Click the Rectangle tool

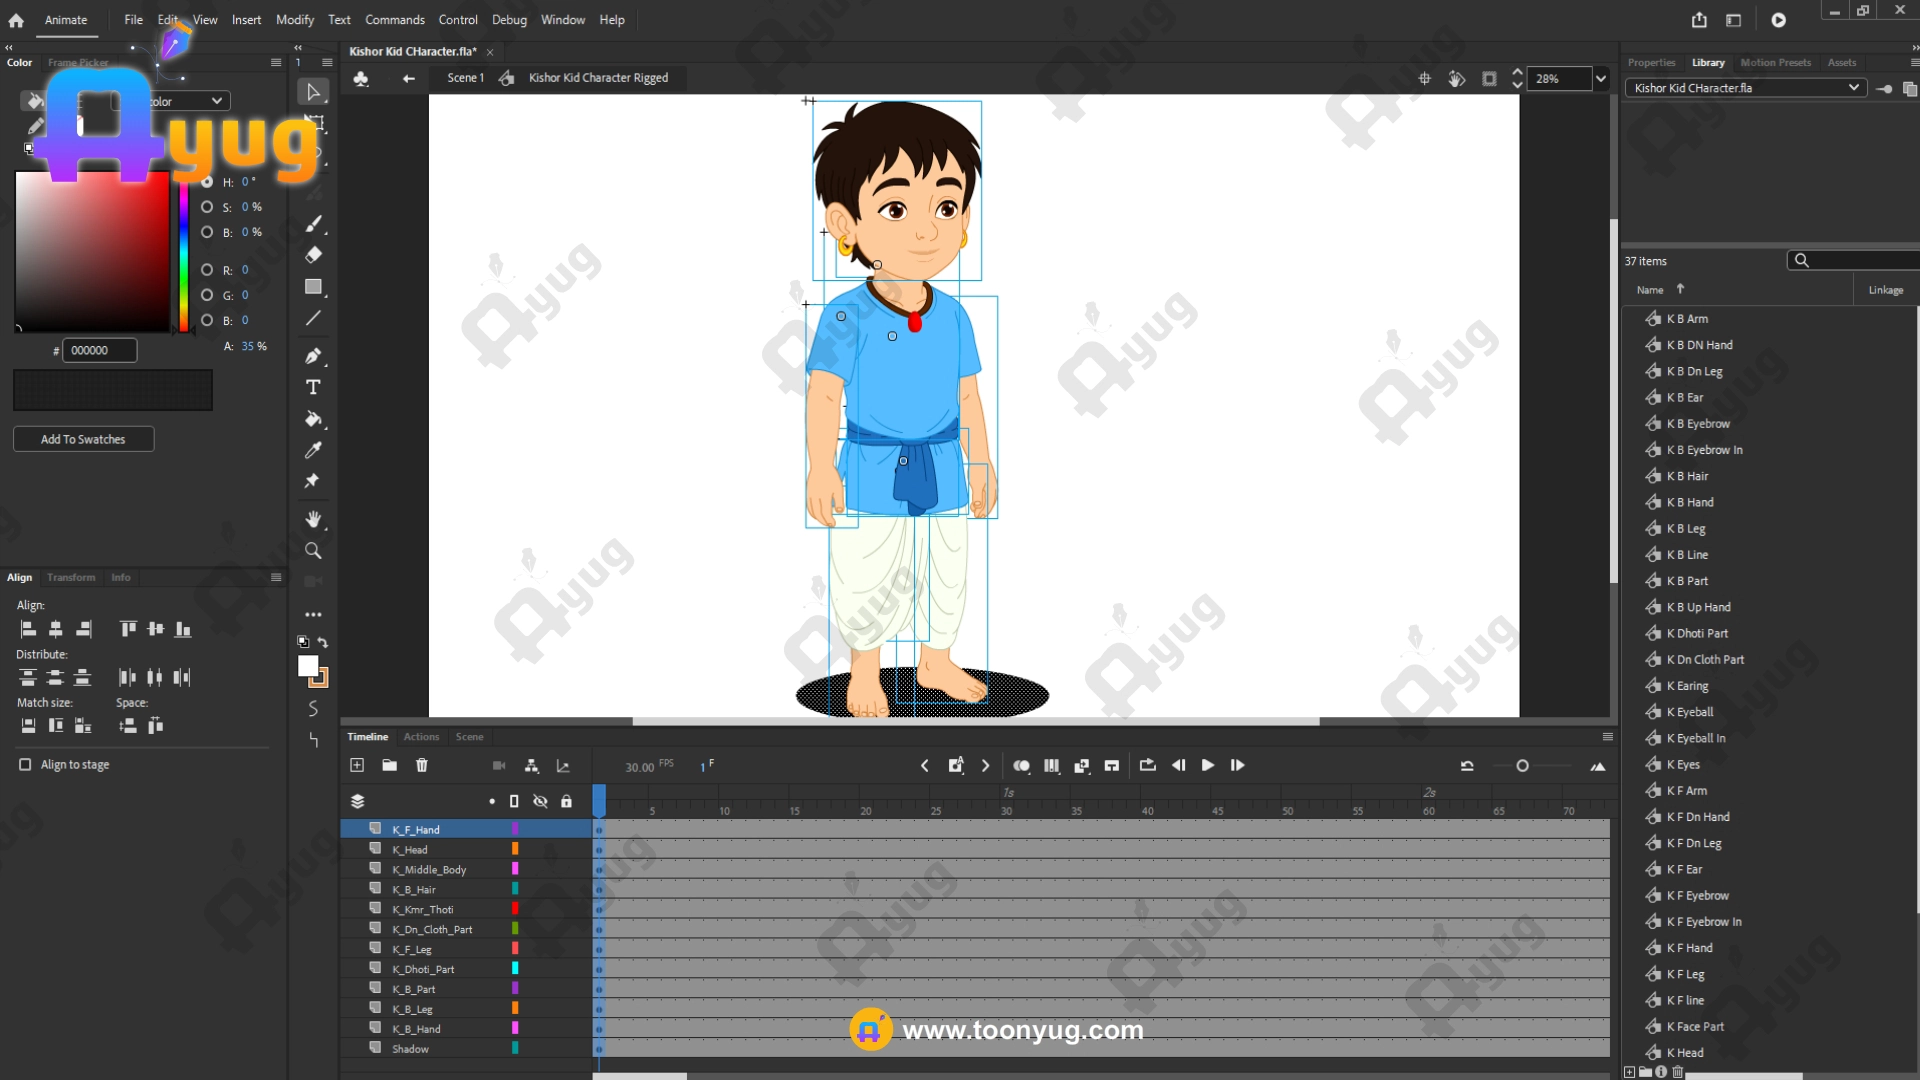click(x=313, y=287)
